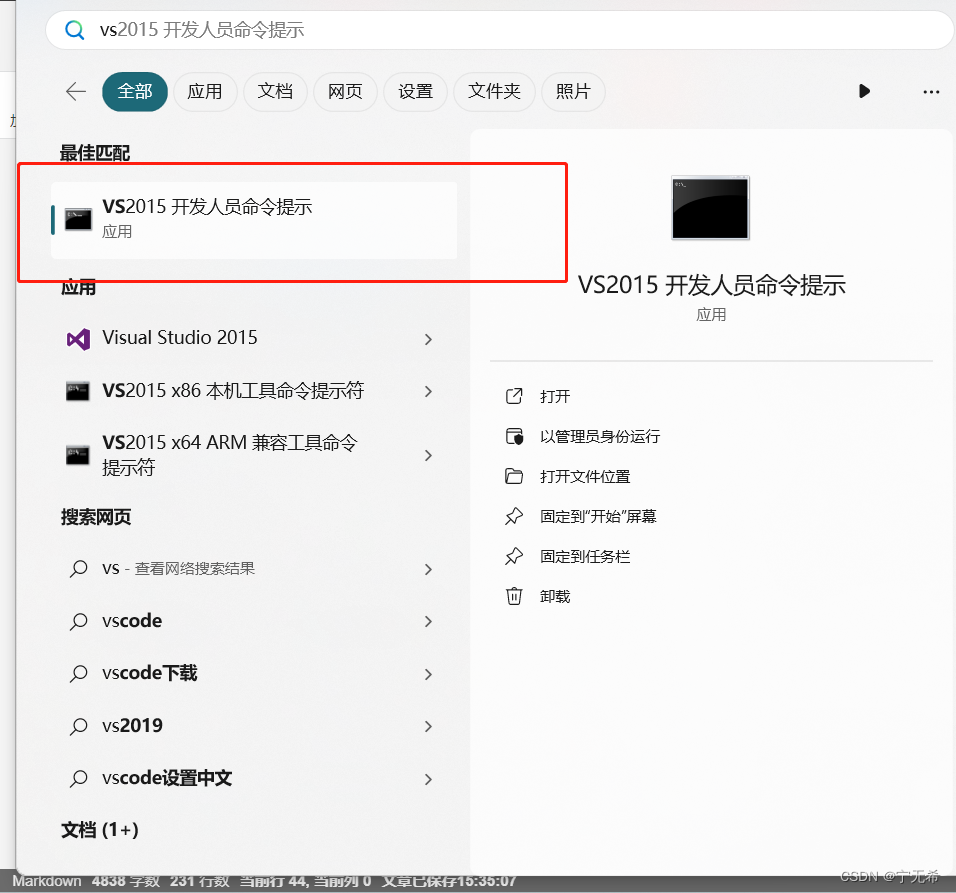Open the 文档 (1+) section header

100,830
